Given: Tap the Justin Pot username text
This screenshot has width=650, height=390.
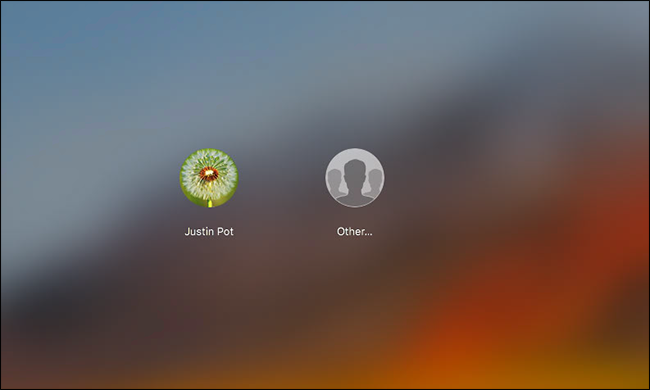Looking at the screenshot, I should 209,231.
